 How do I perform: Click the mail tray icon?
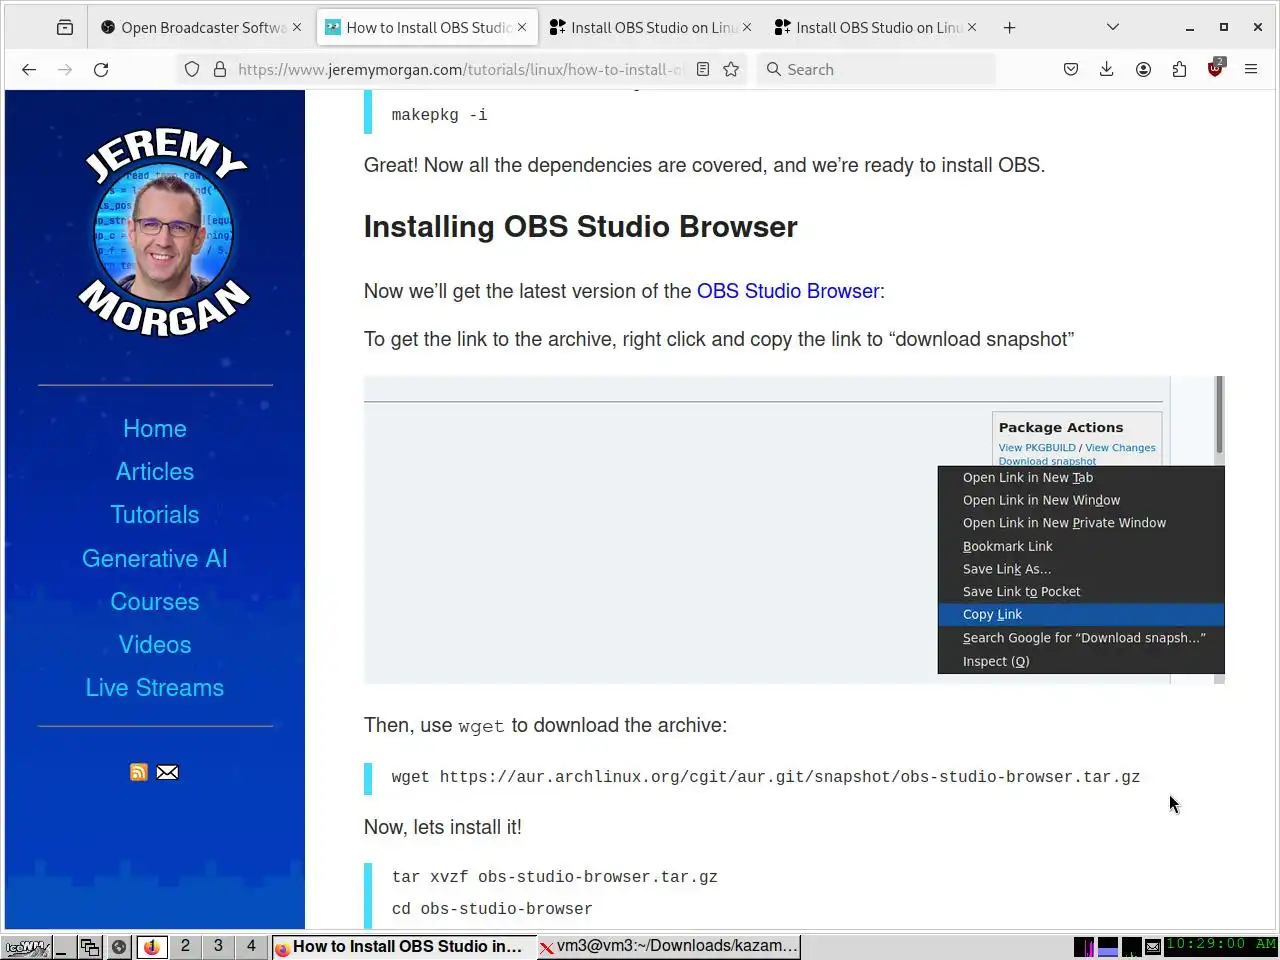(x=1153, y=947)
